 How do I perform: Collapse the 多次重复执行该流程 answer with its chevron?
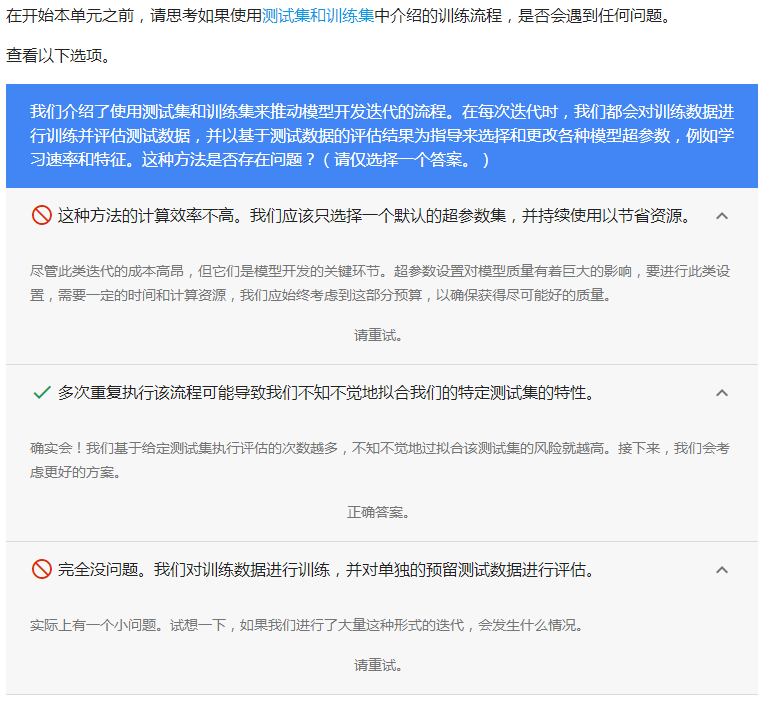[722, 393]
